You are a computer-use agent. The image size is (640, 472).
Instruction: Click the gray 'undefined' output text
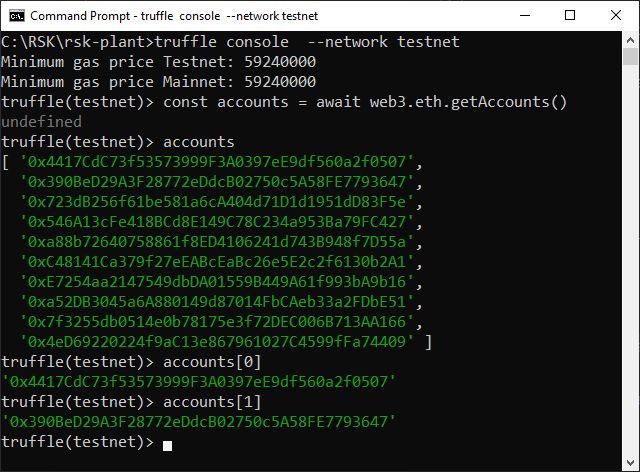[x=42, y=121]
